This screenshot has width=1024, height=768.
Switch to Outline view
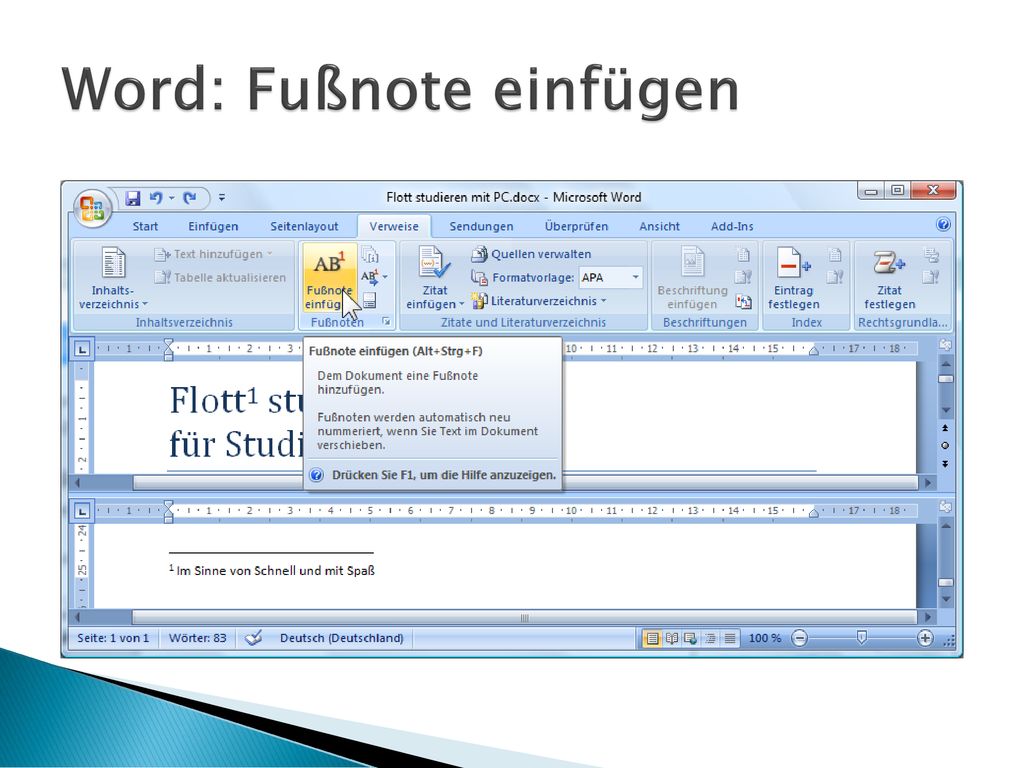[x=710, y=639]
